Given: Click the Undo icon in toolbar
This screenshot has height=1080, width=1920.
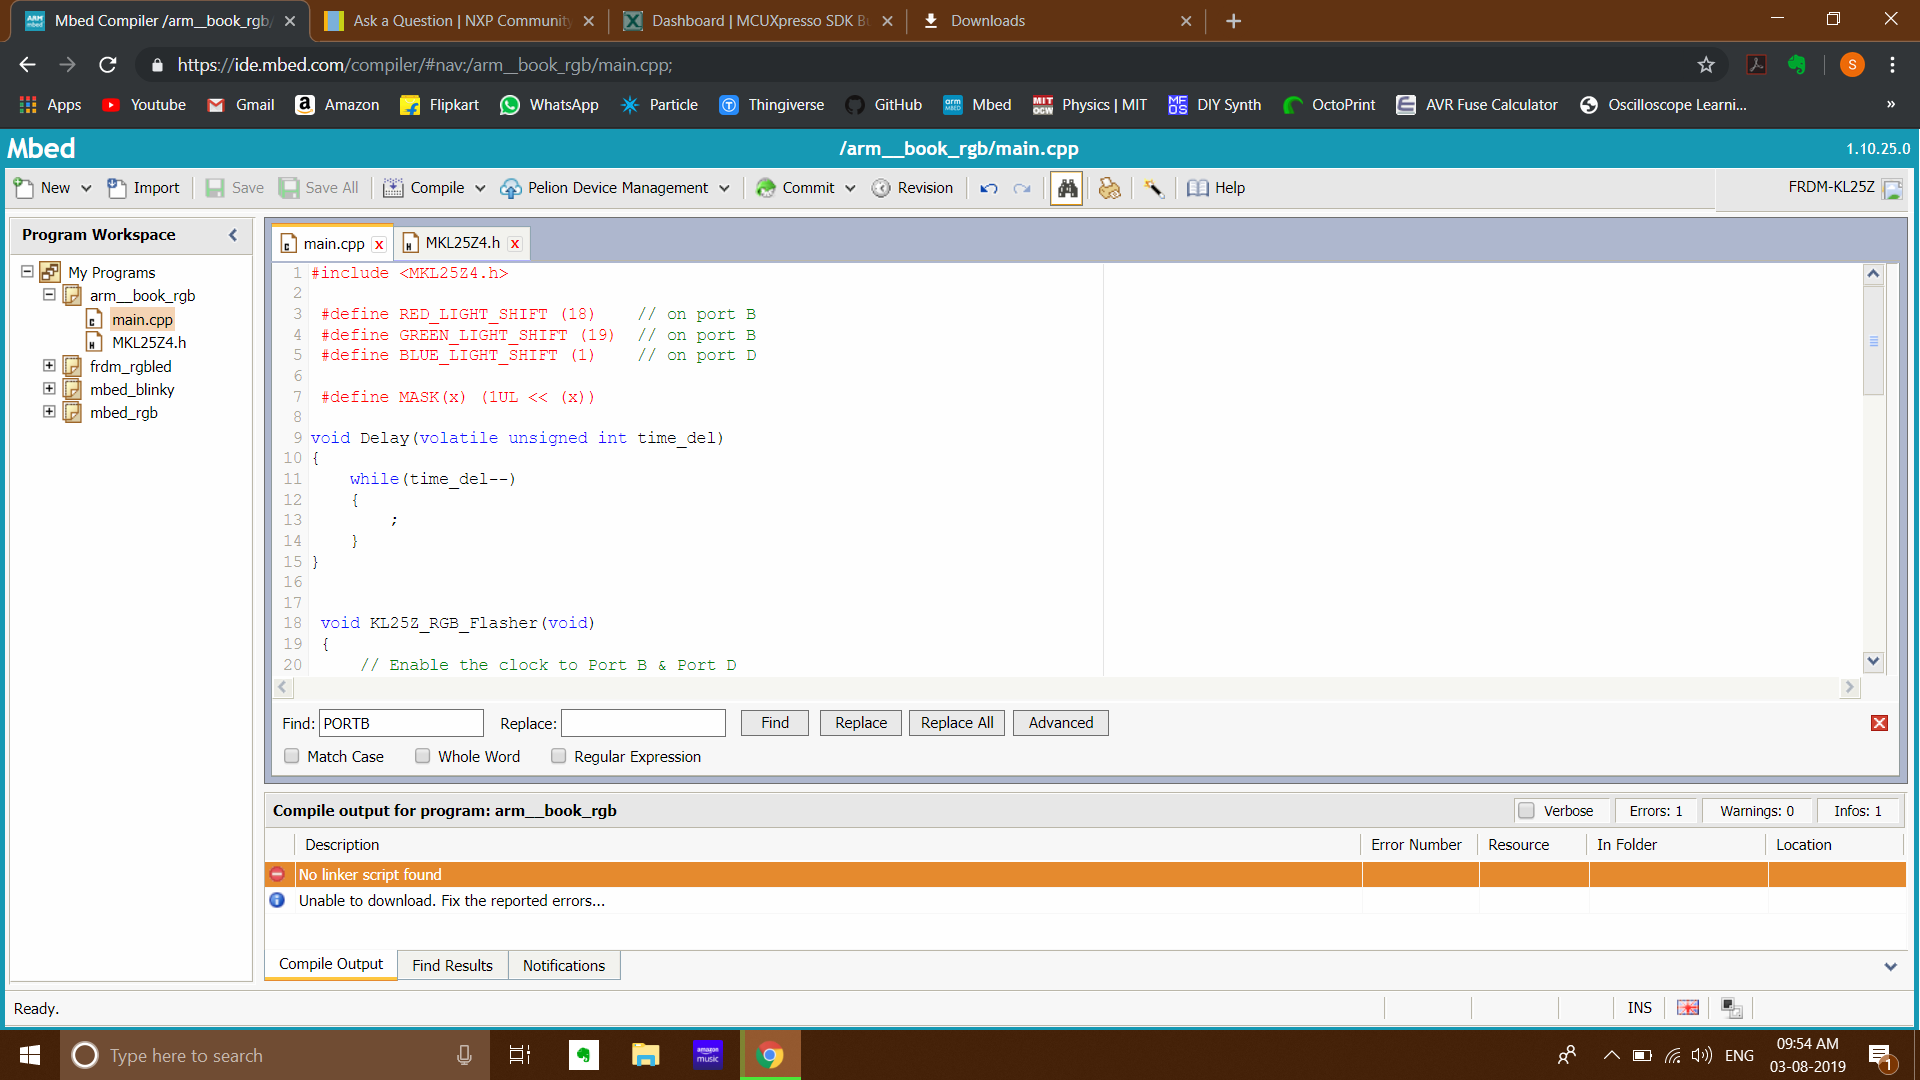Looking at the screenshot, I should (988, 187).
